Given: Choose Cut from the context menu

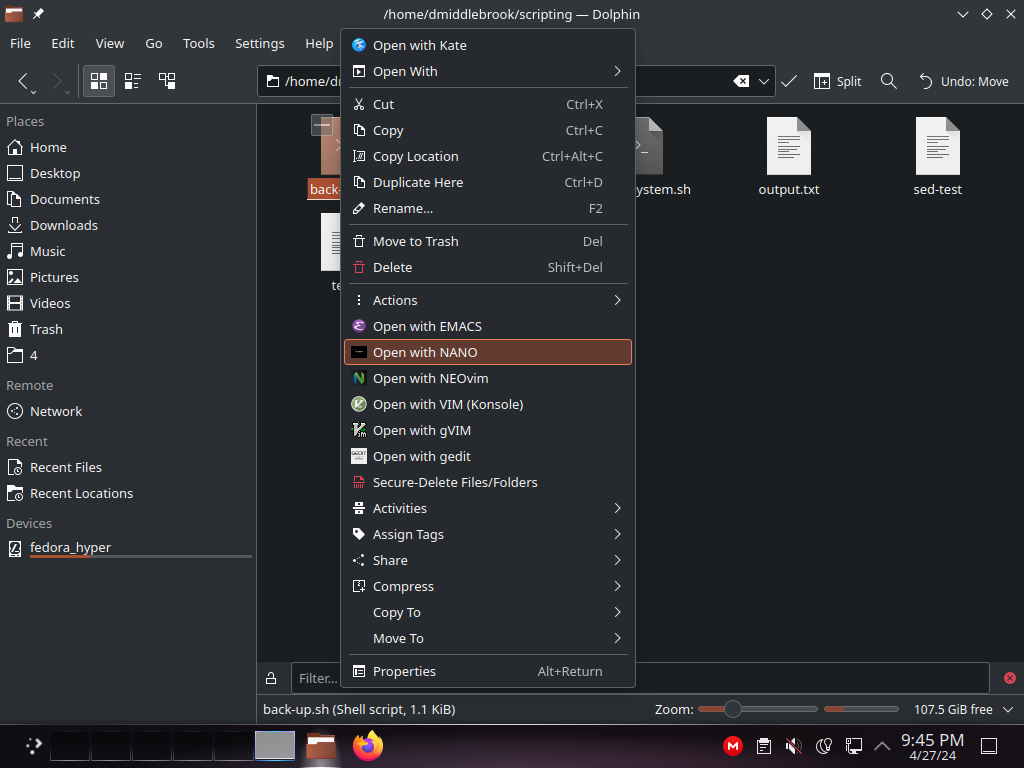Looking at the screenshot, I should 488,104.
